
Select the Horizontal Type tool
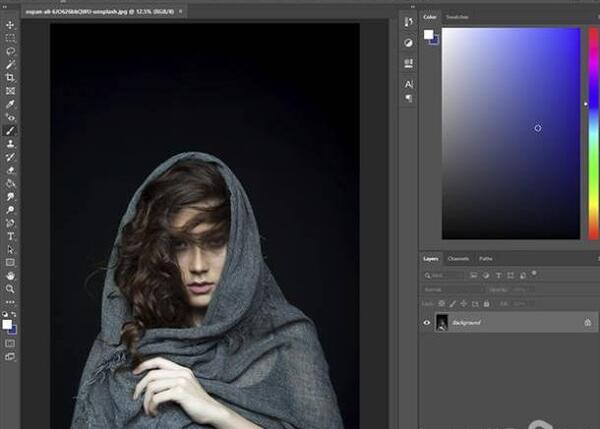10,237
